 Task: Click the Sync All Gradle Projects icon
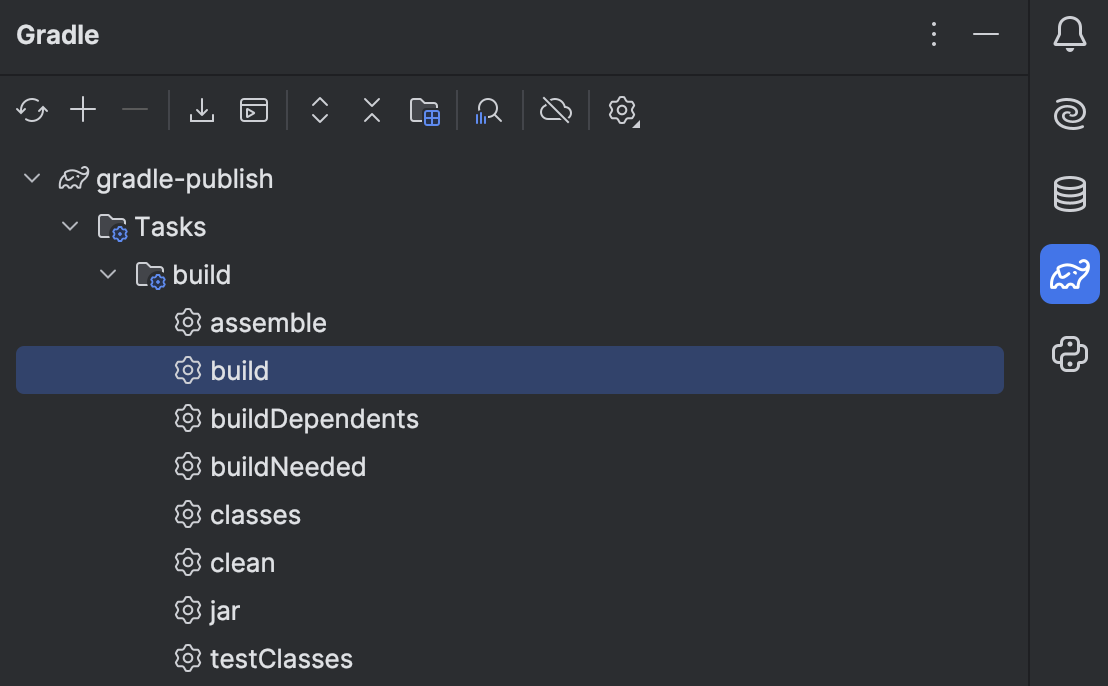pos(32,110)
